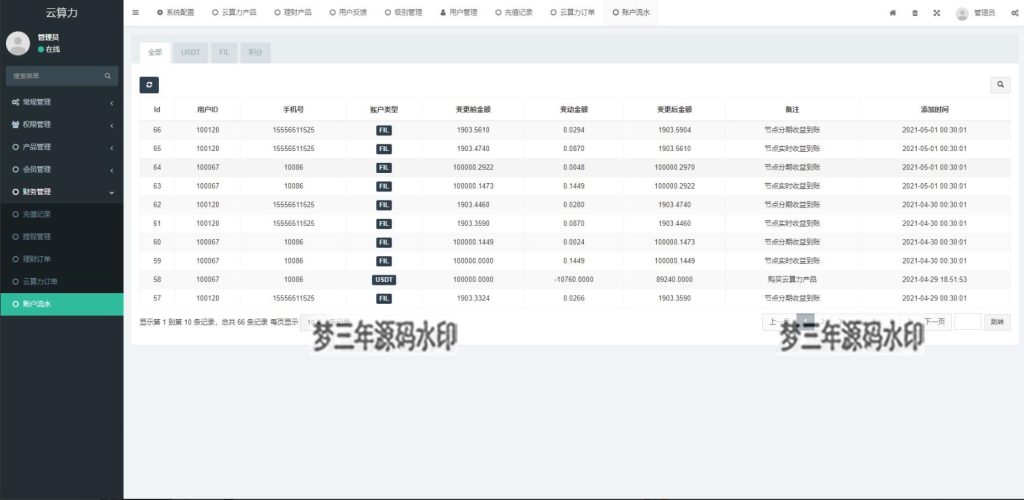Click the -10760.0000 amount cell
The width and height of the screenshot is (1024, 500).
pyautogui.click(x=573, y=279)
